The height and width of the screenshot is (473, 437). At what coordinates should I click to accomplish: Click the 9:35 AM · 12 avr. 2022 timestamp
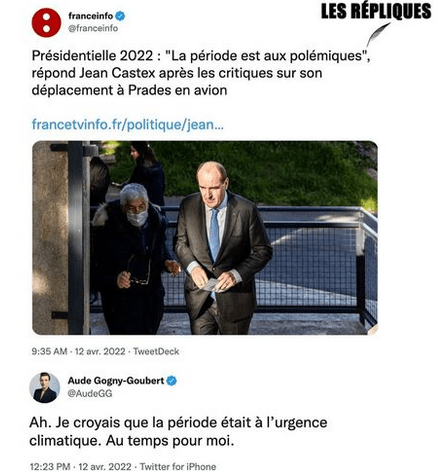78,351
